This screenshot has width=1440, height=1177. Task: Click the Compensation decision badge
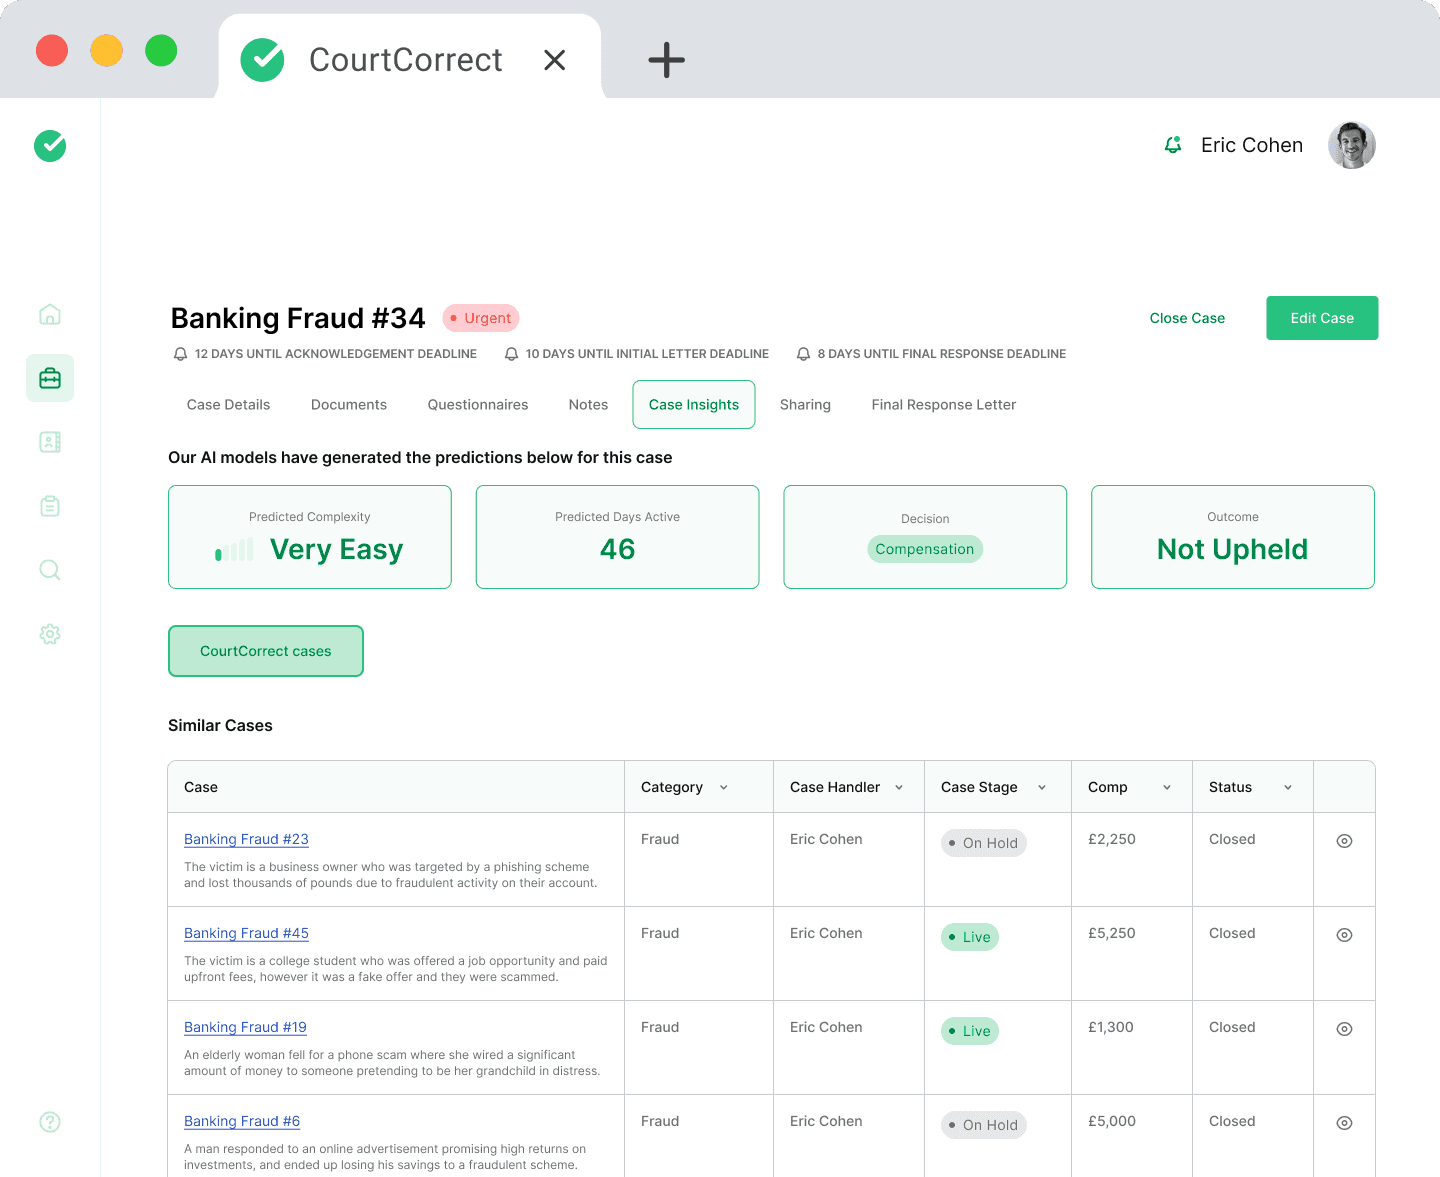(925, 549)
